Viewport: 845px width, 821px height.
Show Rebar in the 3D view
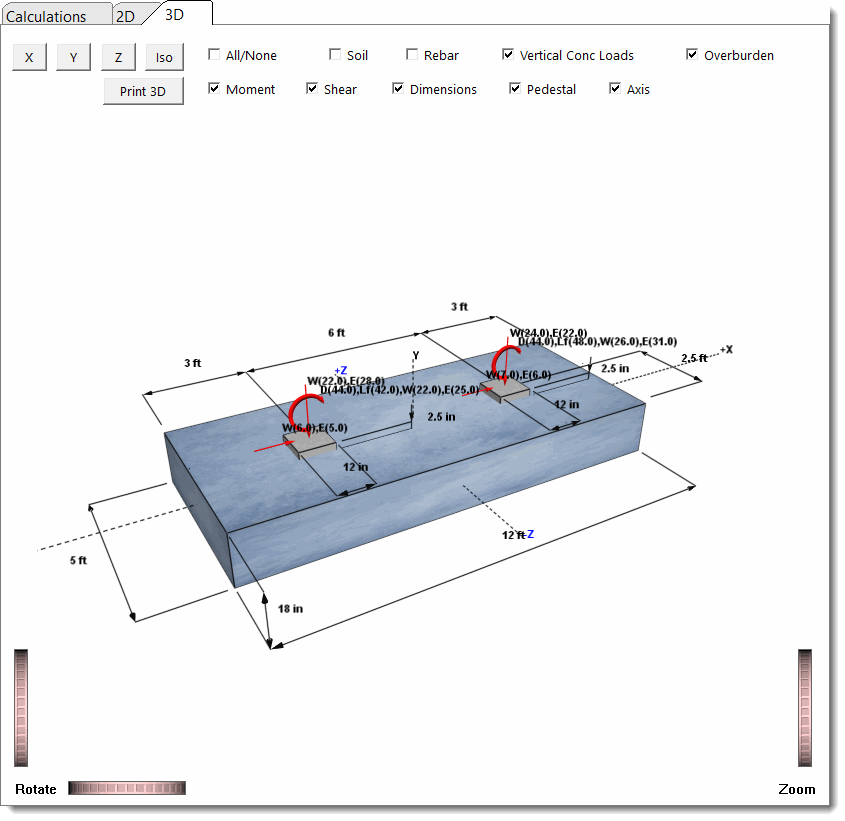click(412, 55)
